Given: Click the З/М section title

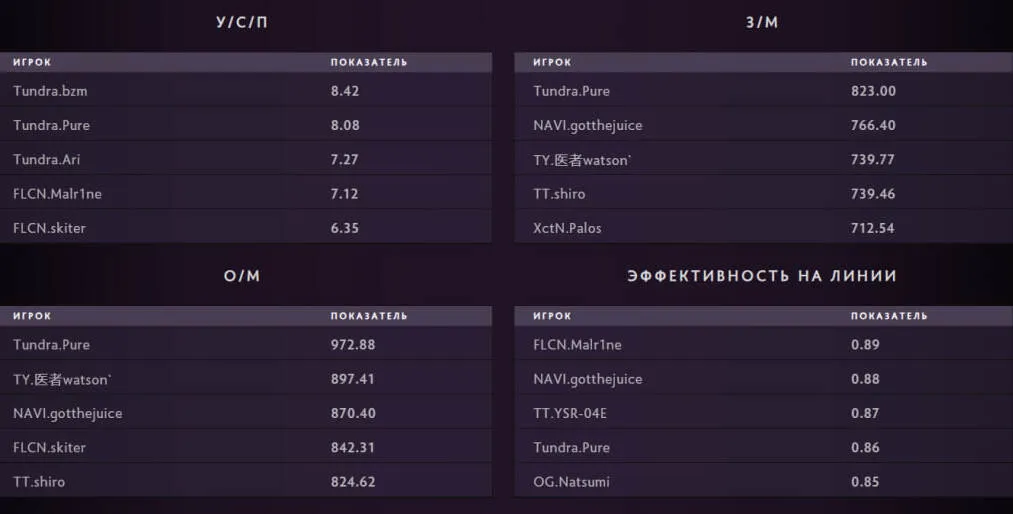Looking at the screenshot, I should click(762, 22).
